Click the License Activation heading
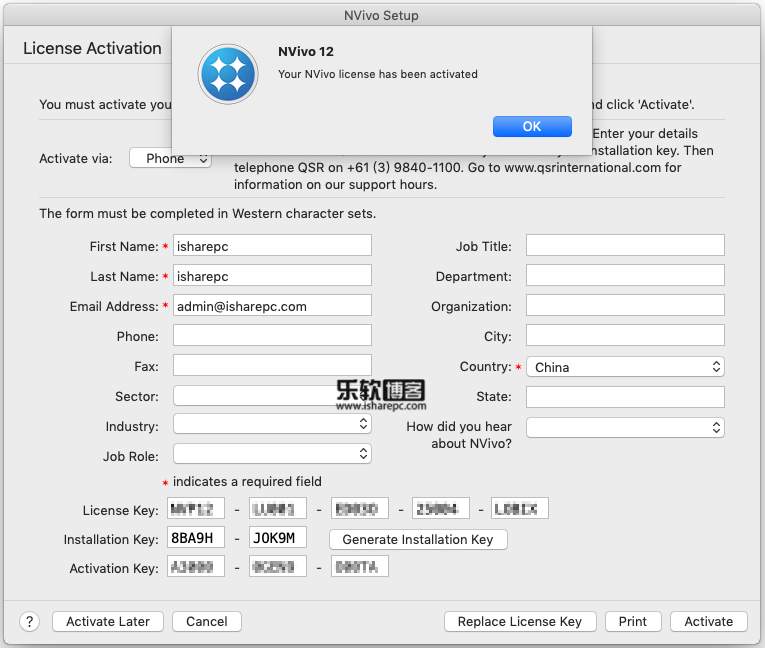The image size is (765, 648). pyautogui.click(x=92, y=48)
